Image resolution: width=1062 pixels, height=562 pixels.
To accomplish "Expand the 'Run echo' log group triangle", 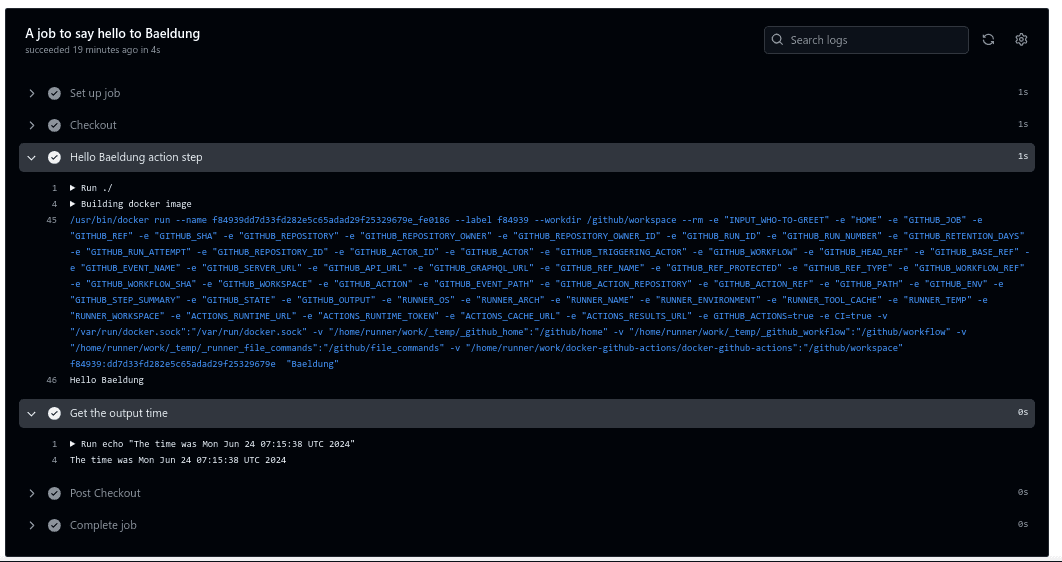I will pos(73,444).
